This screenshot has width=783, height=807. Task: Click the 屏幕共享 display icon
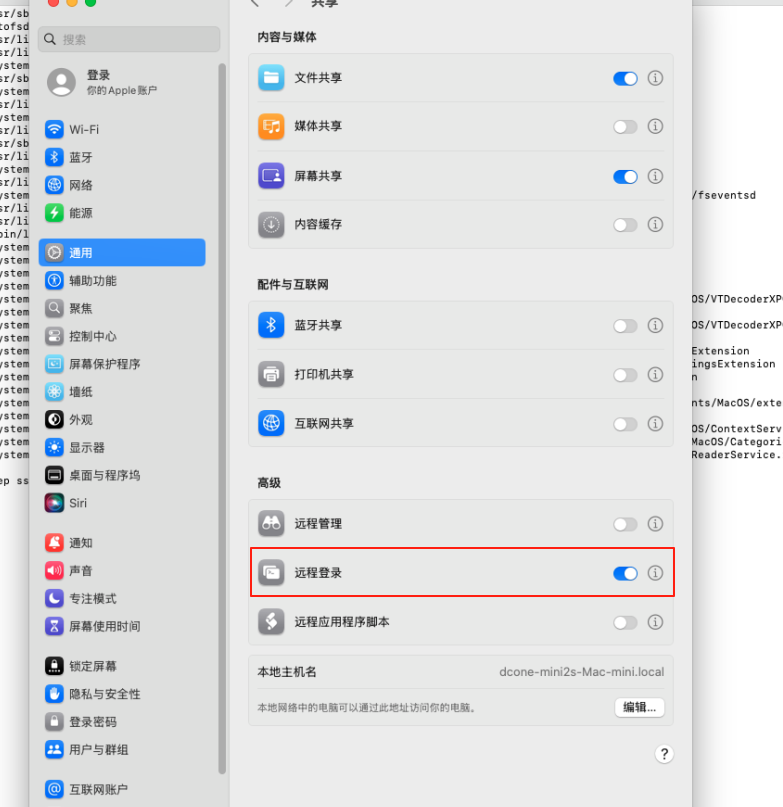click(271, 176)
